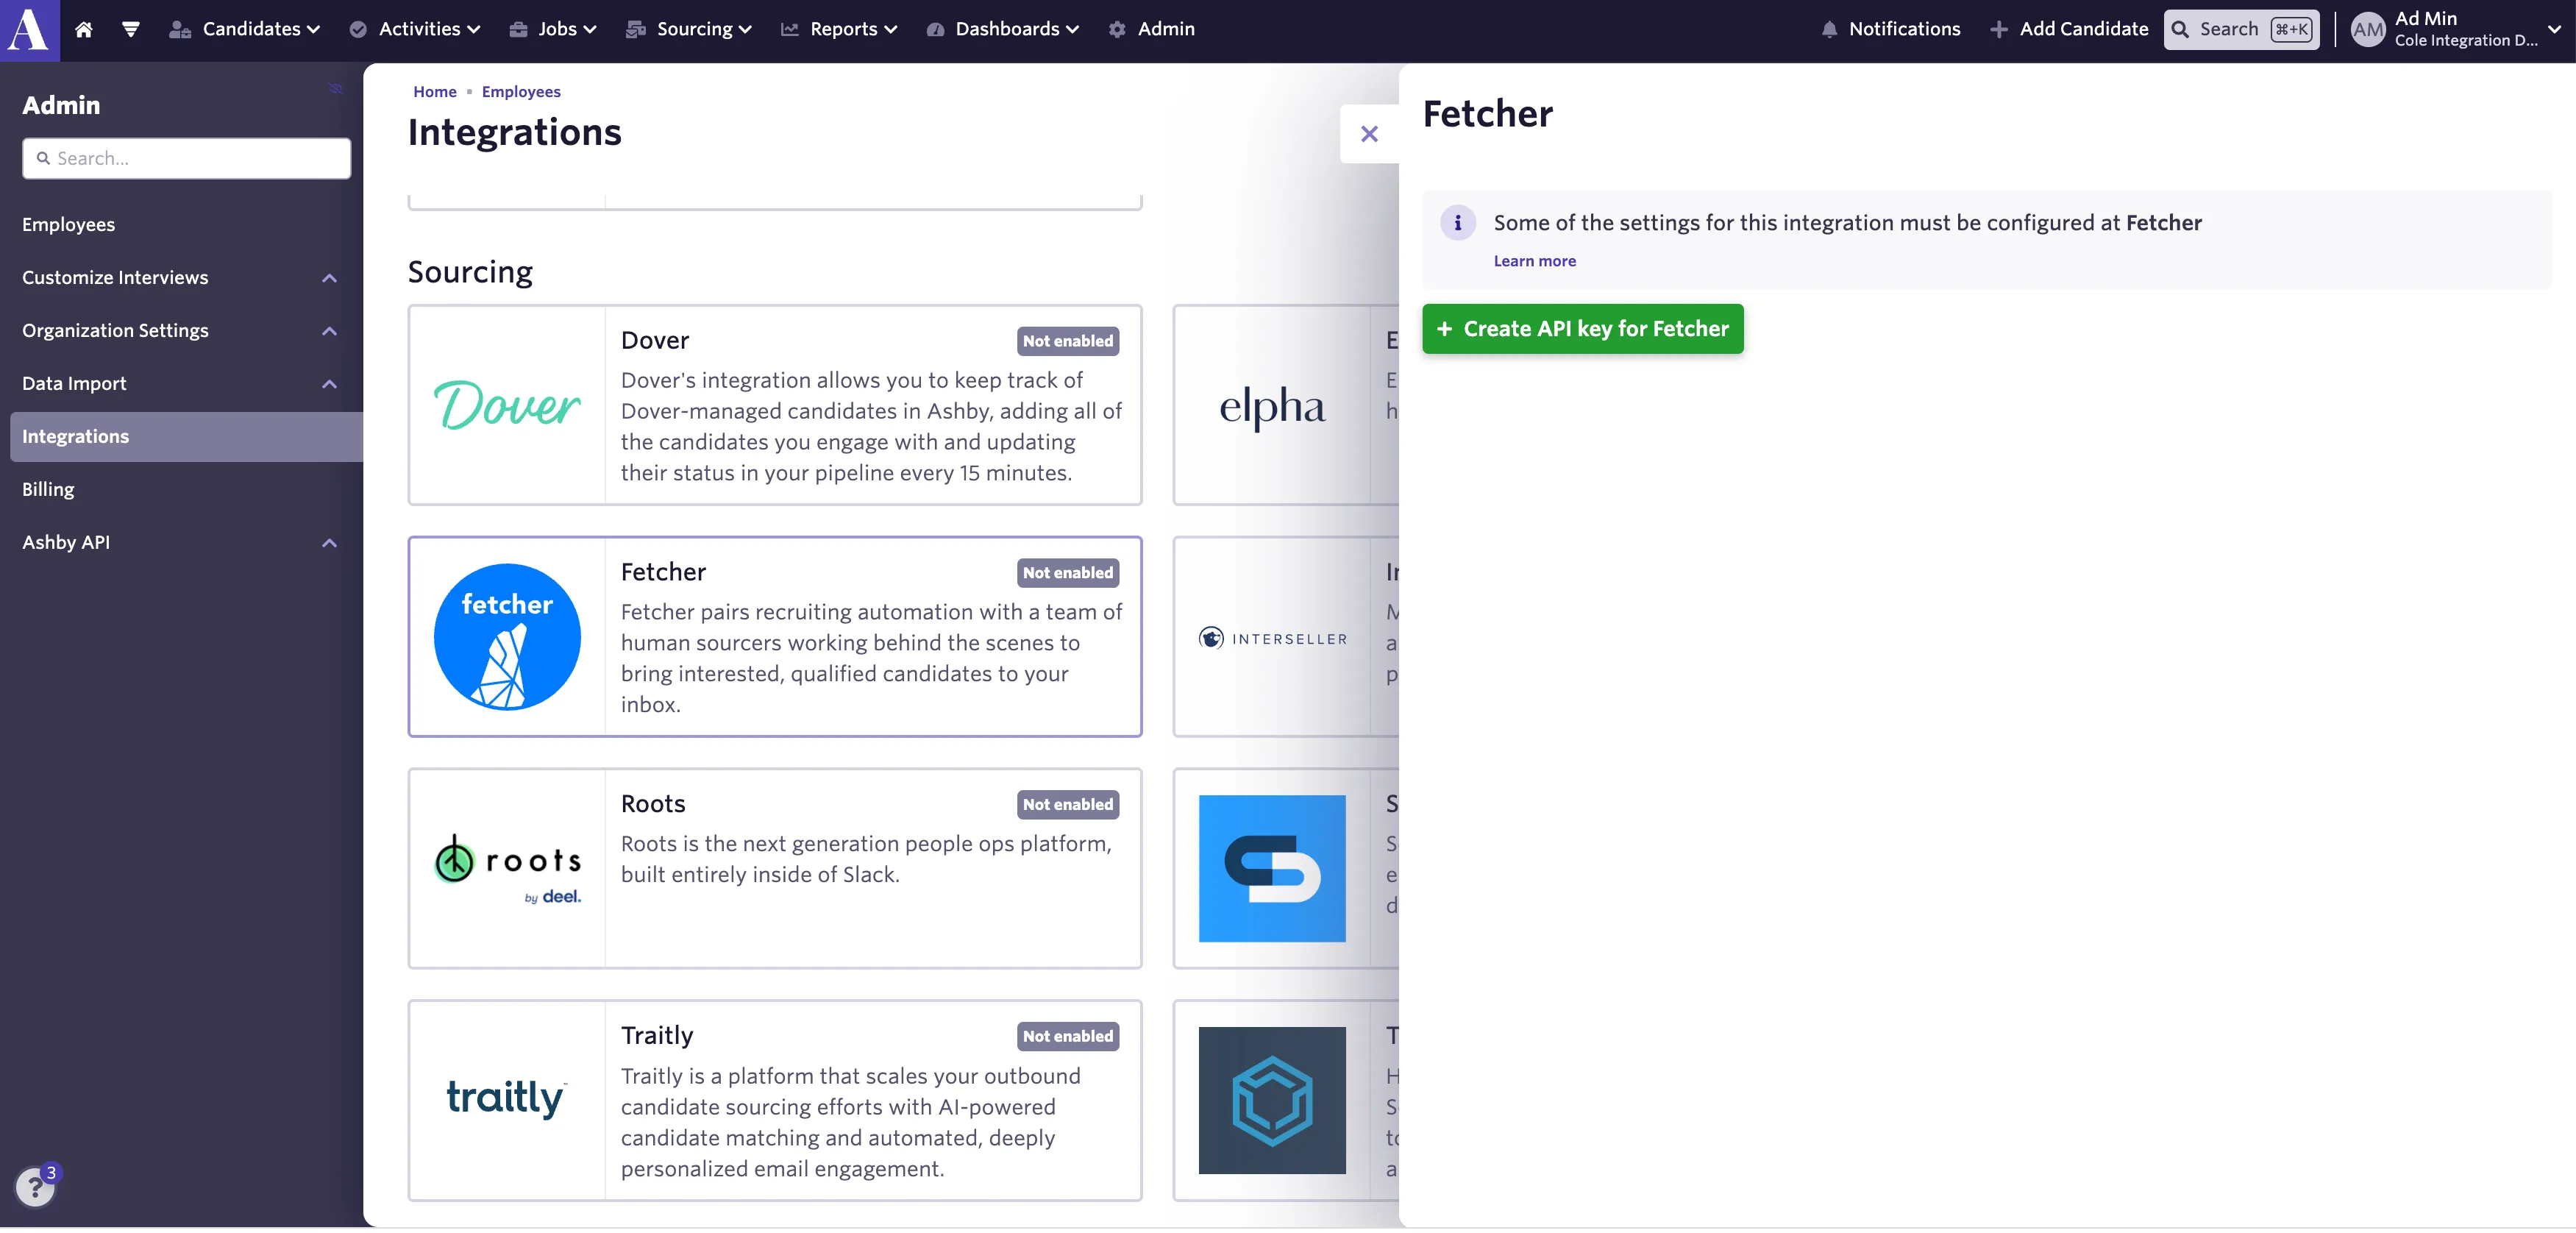The width and height of the screenshot is (2576, 1233).
Task: Open the Dashboards dropdown menu
Action: coord(1003,29)
